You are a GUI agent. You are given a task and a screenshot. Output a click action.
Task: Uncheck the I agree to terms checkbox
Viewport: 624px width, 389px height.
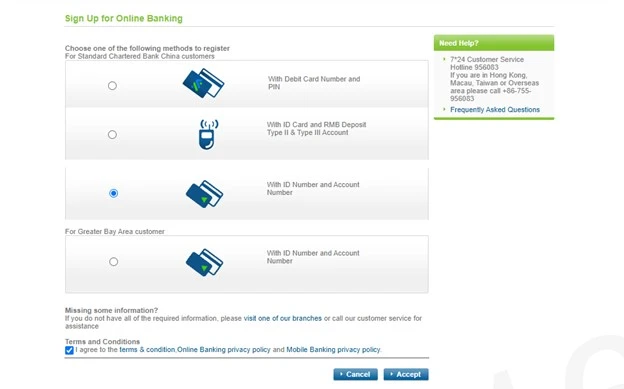point(69,350)
